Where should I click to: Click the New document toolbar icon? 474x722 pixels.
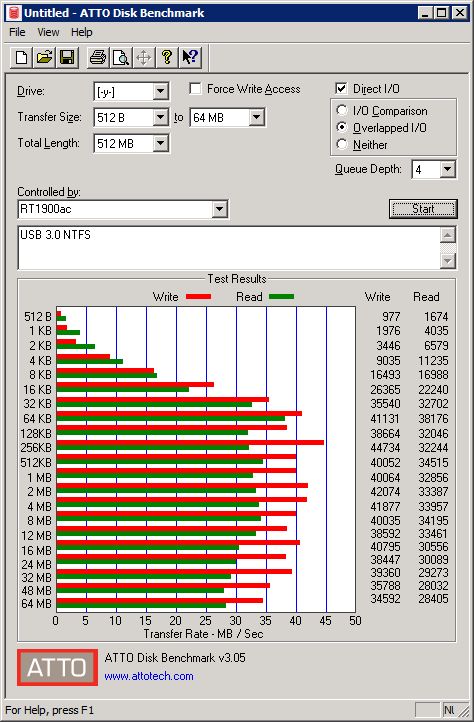pyautogui.click(x=21, y=58)
